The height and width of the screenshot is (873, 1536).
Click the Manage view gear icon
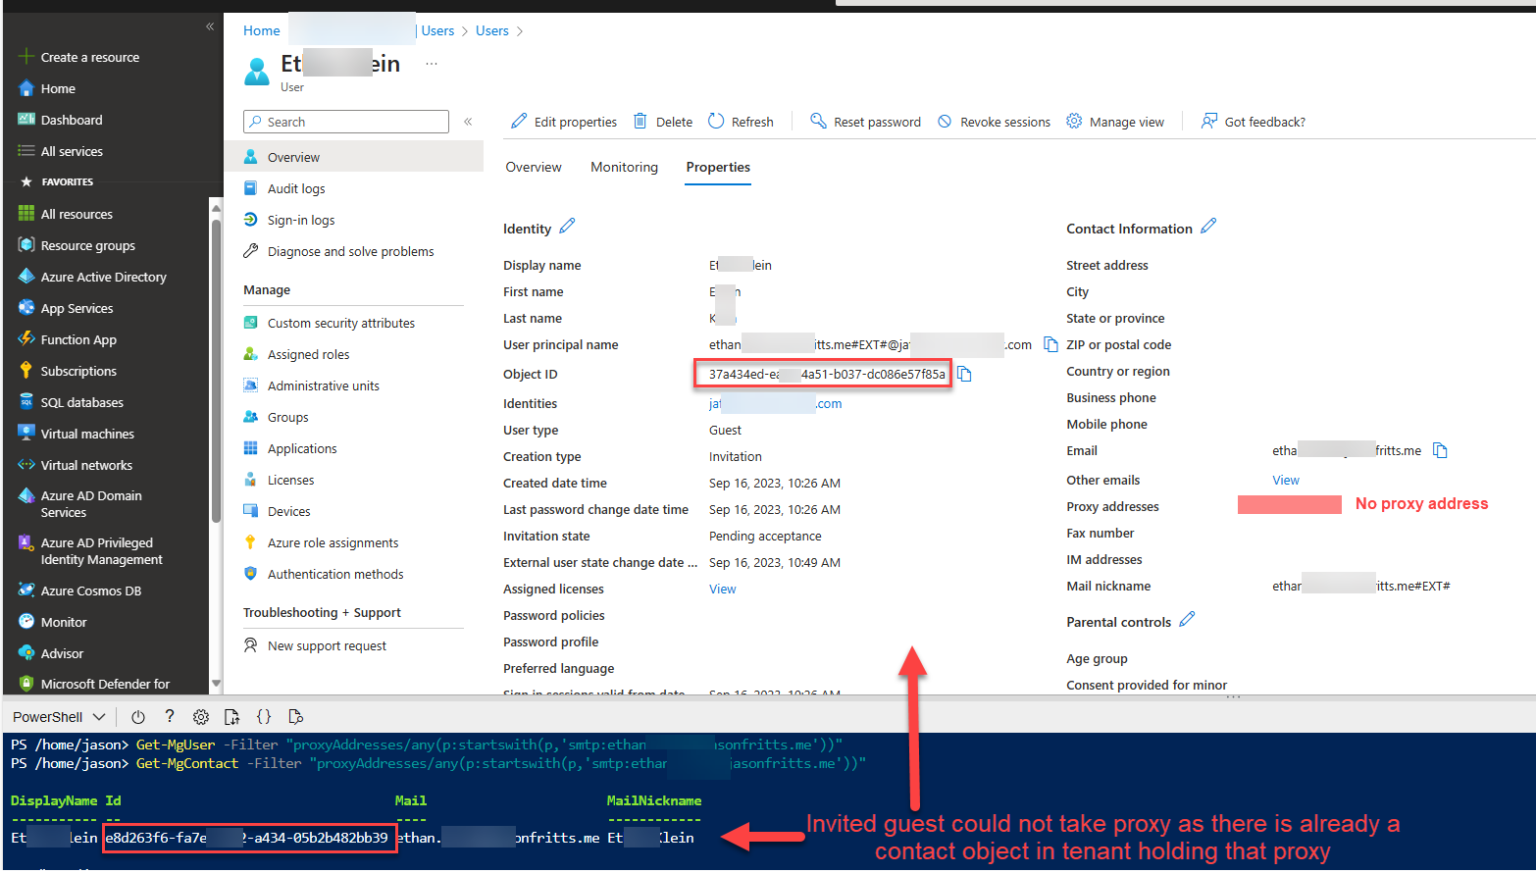point(1073,121)
